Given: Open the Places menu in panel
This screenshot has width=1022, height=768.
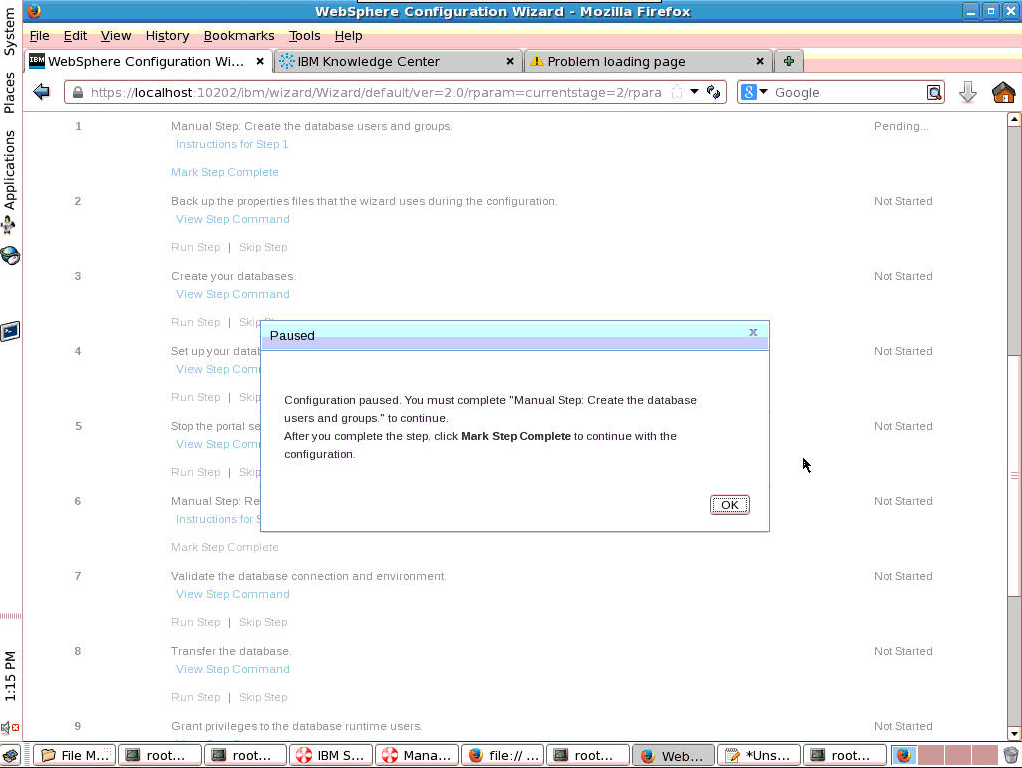Looking at the screenshot, I should coord(9,93).
